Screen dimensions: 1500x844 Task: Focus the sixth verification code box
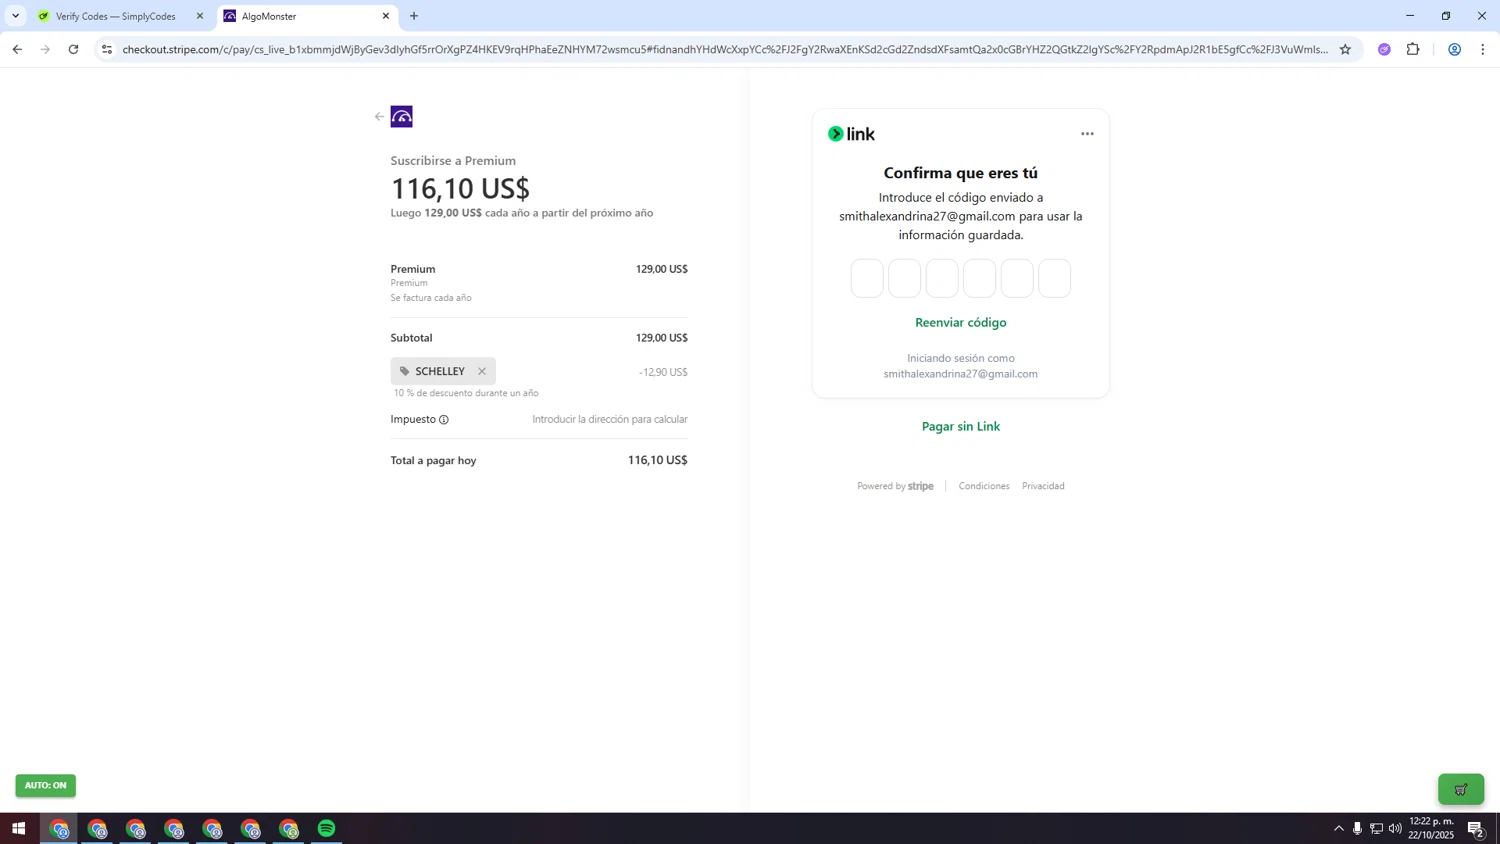click(1054, 278)
